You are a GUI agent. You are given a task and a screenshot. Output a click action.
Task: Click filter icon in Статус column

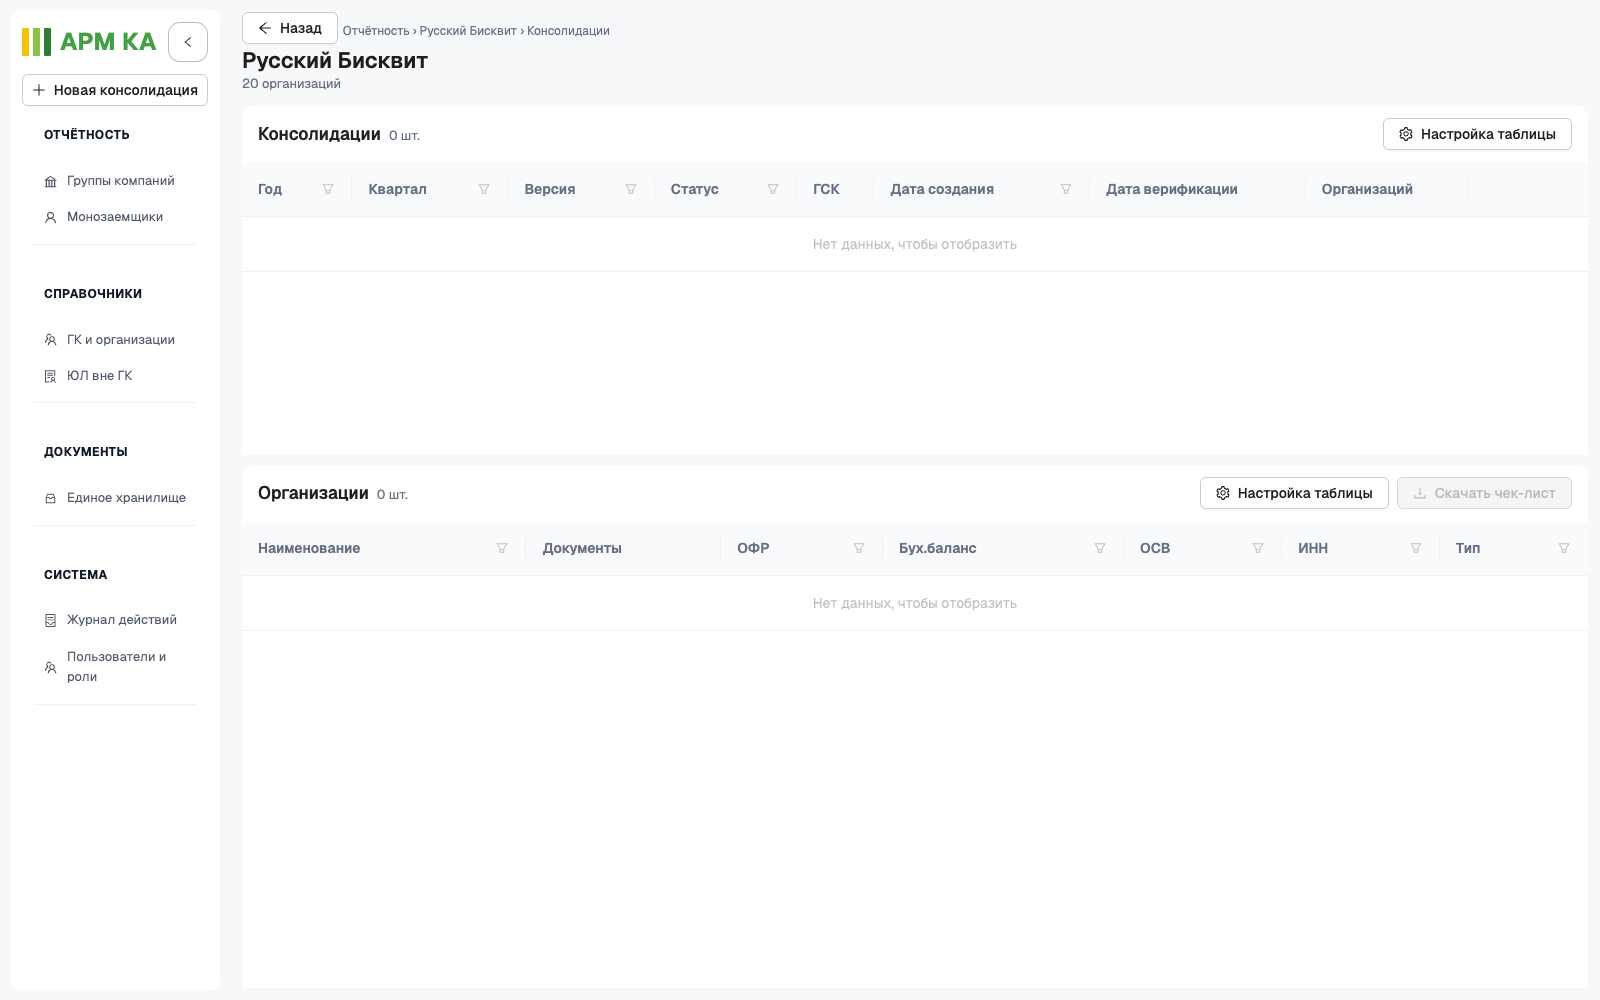pyautogui.click(x=773, y=189)
